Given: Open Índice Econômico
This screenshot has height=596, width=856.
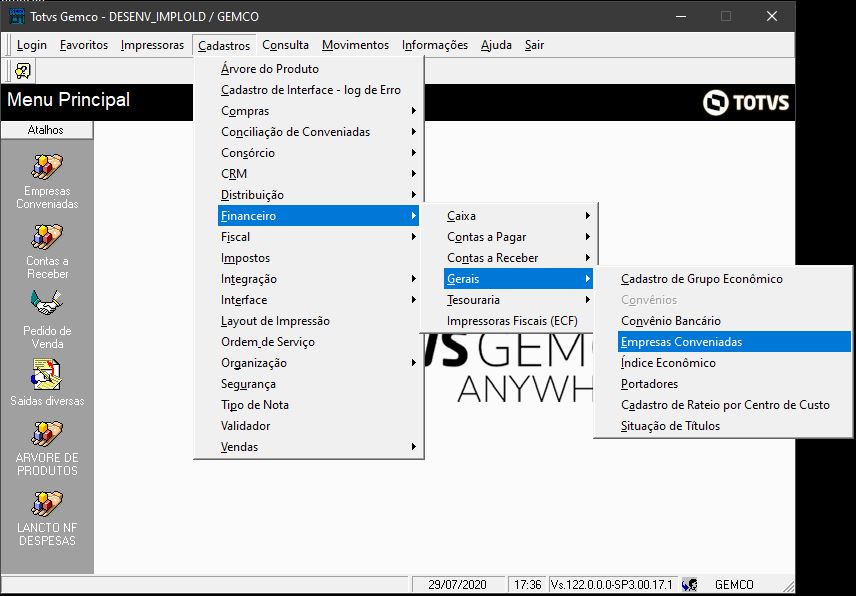Looking at the screenshot, I should [x=734, y=363].
